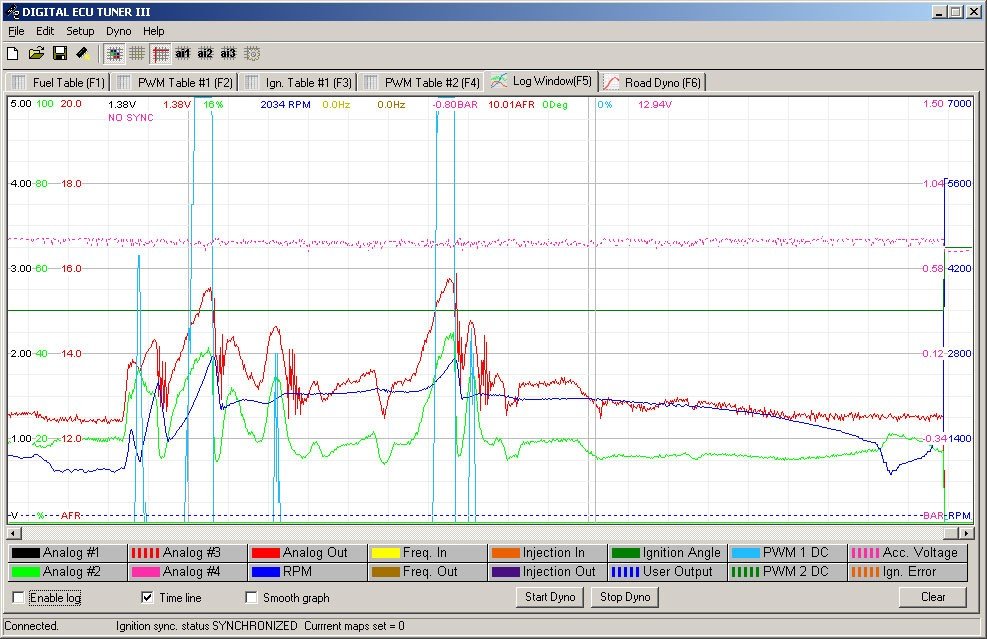Screen dimensions: 987x639
Task: Click the ai1 toolbar icon
Action: click(x=183, y=53)
